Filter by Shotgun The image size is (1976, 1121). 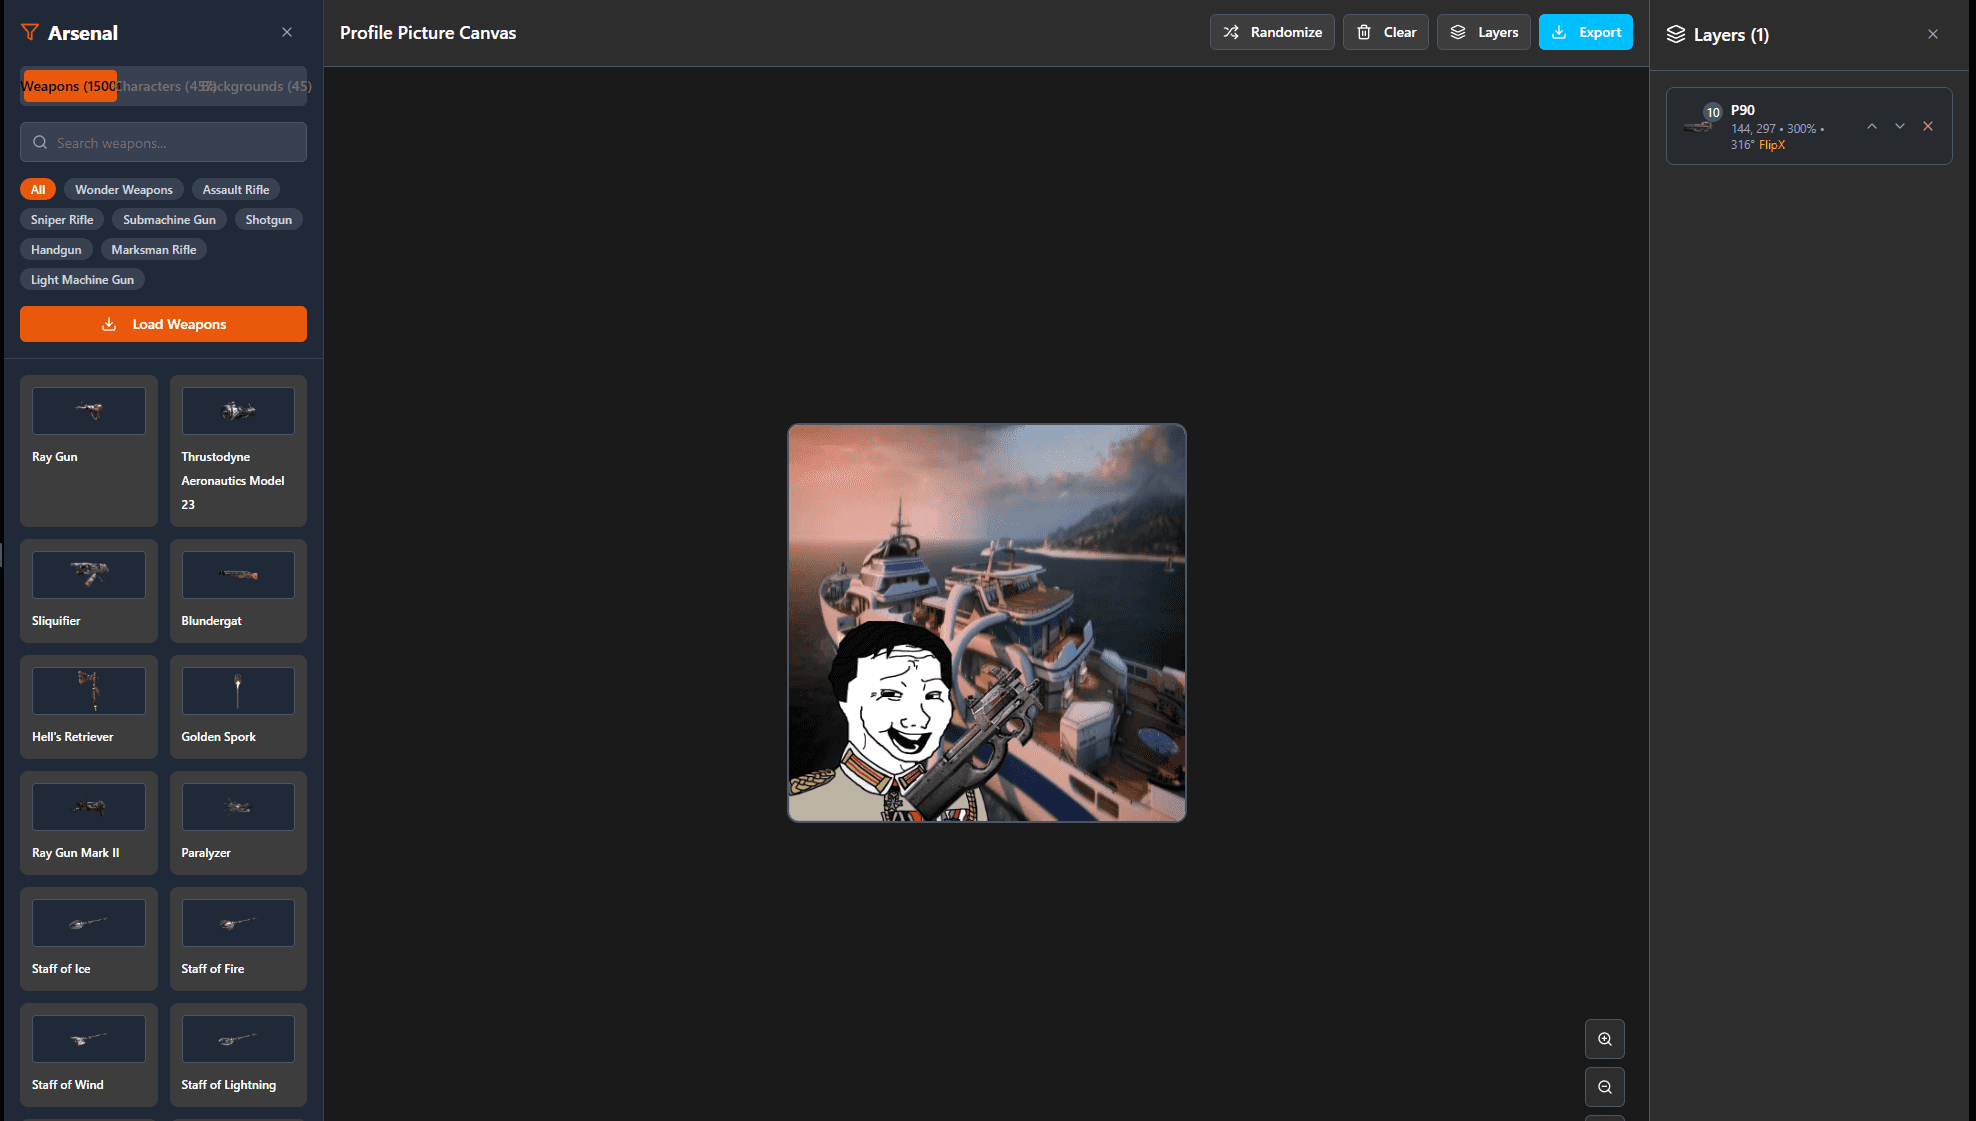point(269,219)
